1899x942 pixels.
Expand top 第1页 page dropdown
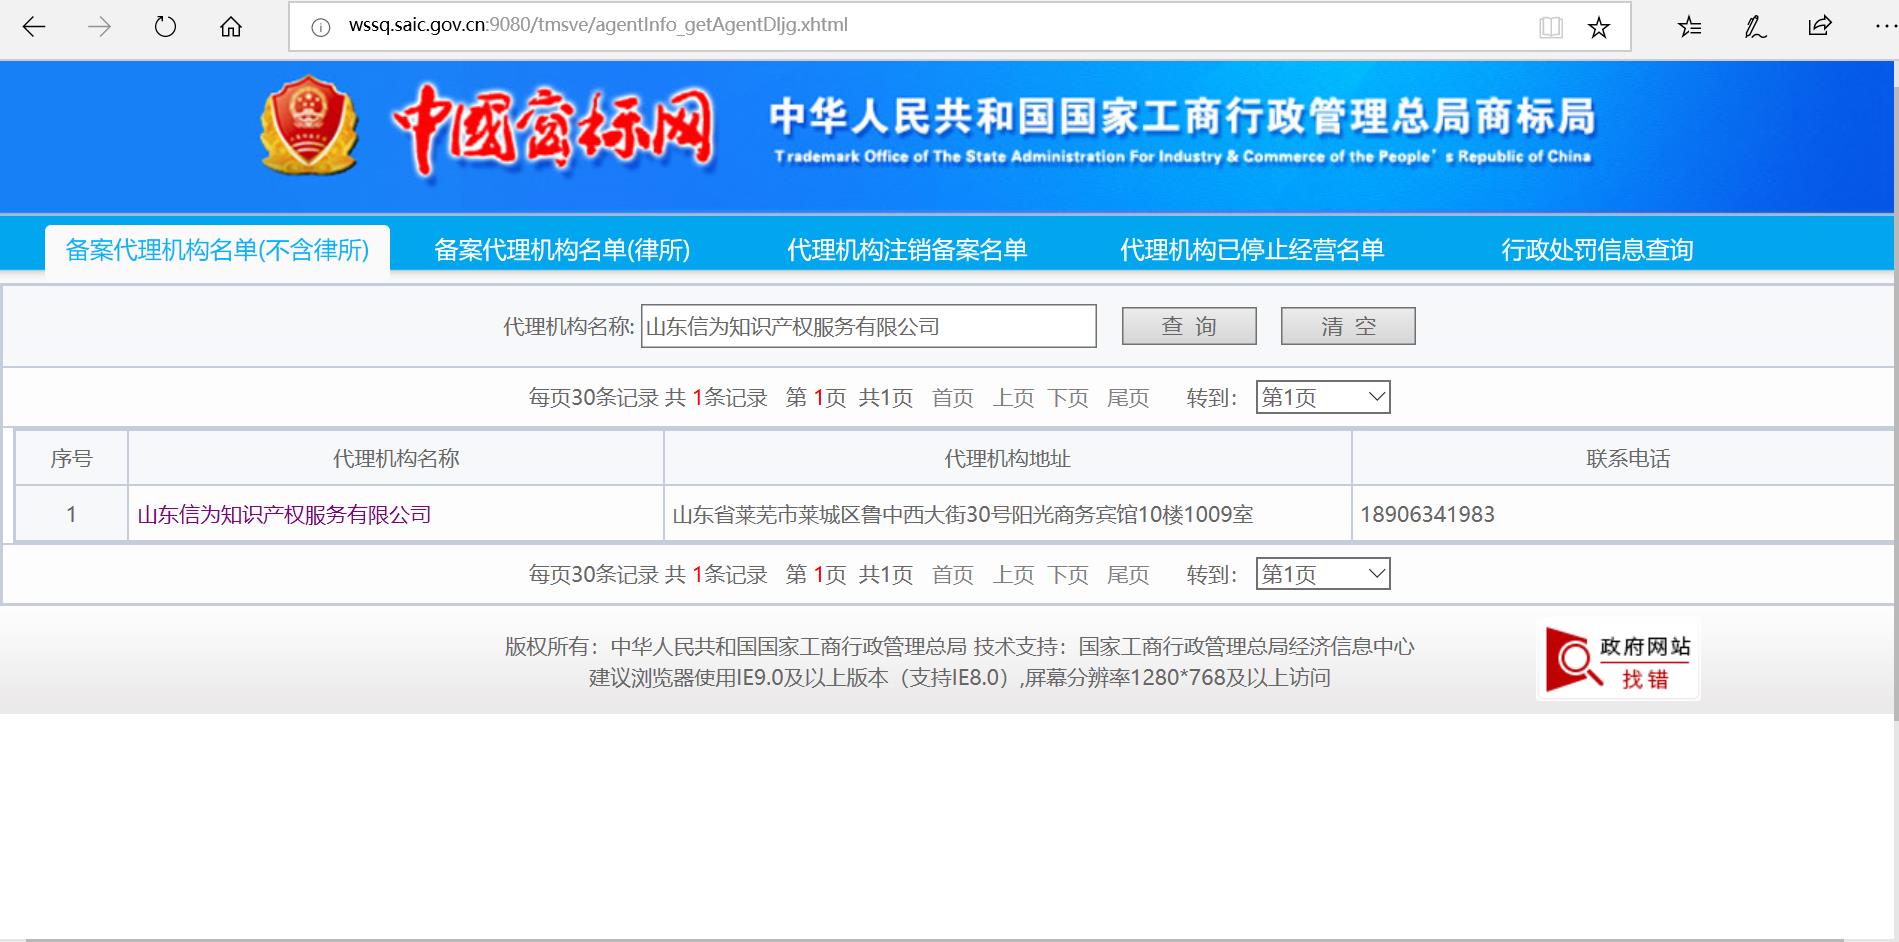coord(1323,397)
